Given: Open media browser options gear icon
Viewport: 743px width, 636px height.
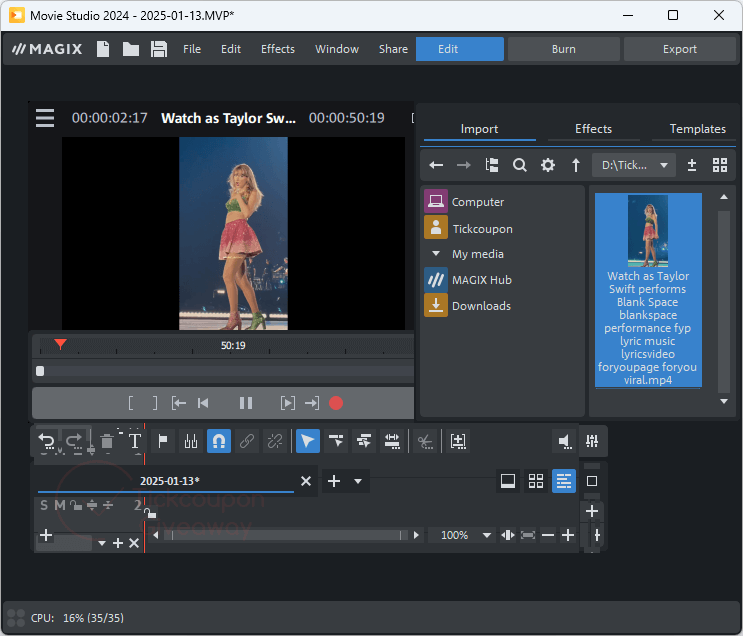Looking at the screenshot, I should click(x=548, y=165).
